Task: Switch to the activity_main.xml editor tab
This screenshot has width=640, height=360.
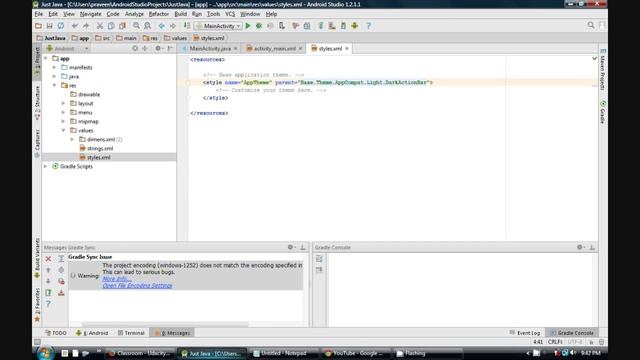Action: coord(274,49)
